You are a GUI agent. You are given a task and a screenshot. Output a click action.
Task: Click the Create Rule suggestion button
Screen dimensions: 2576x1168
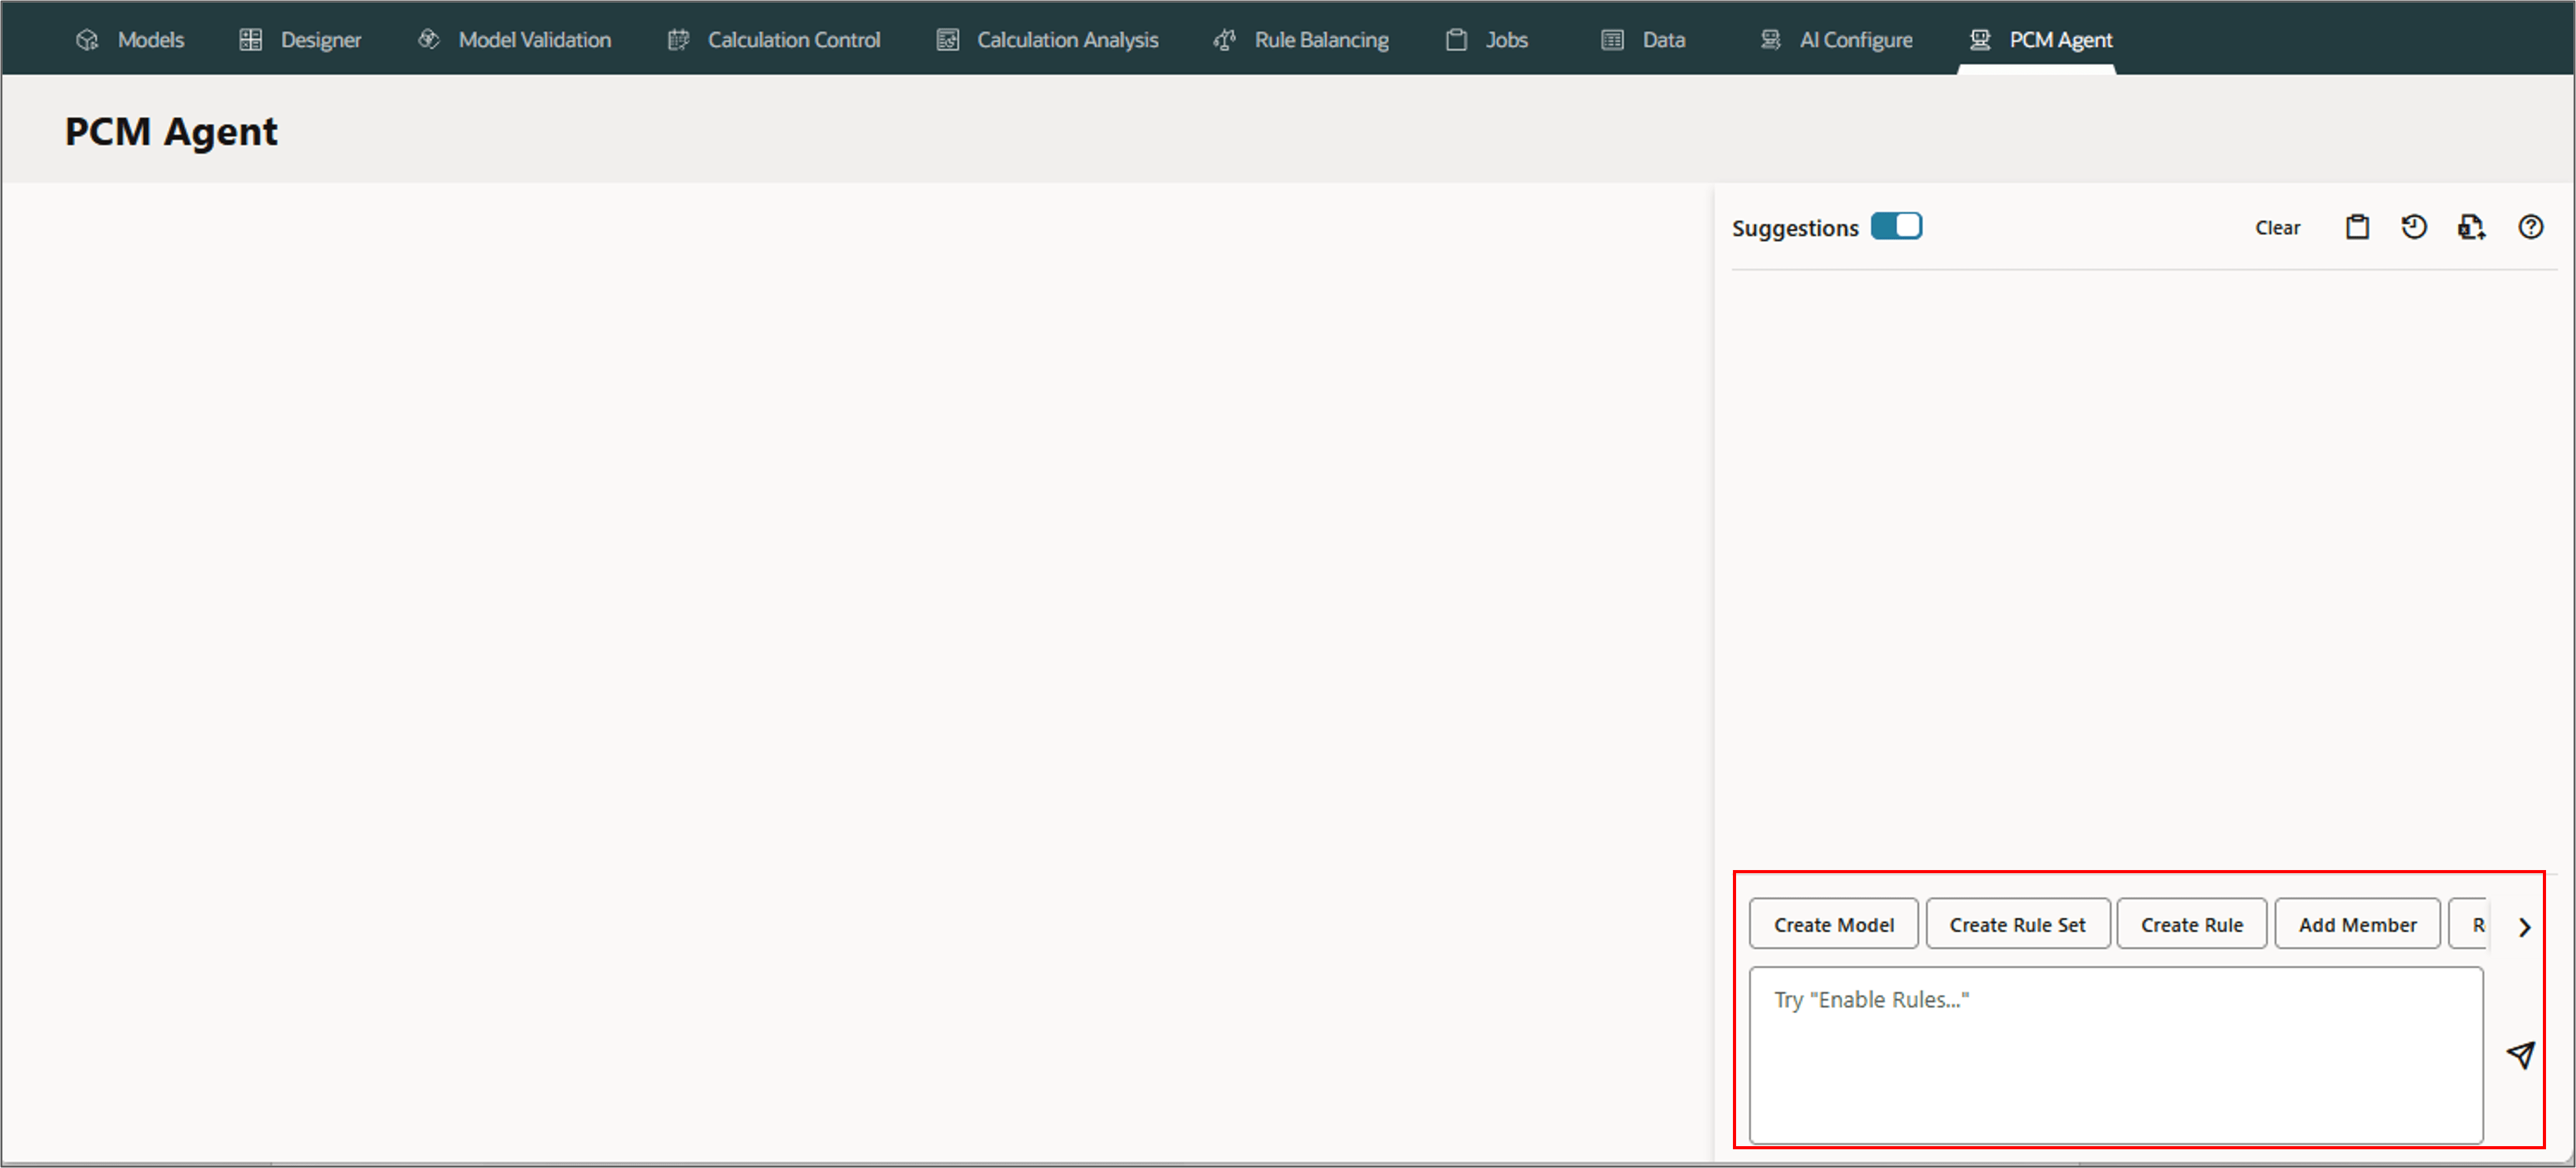pyautogui.click(x=2191, y=924)
